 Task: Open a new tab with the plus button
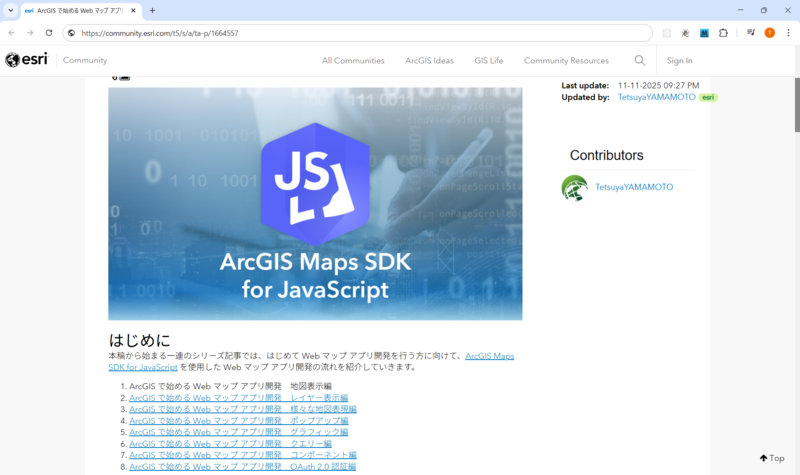(153, 10)
